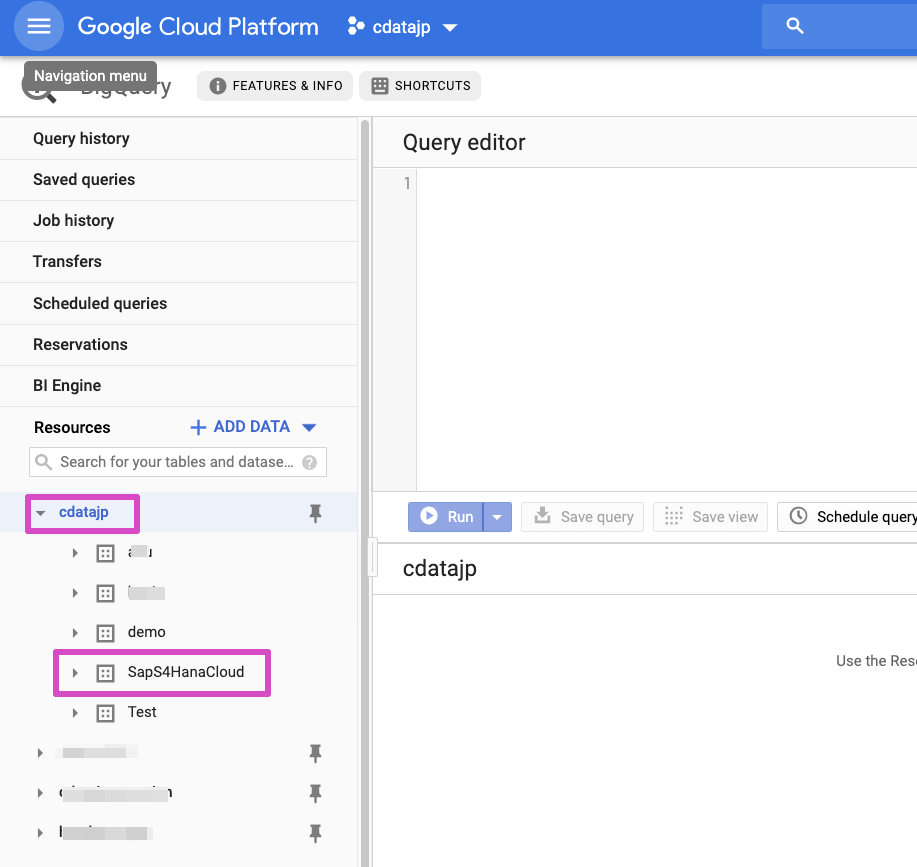Screen dimensions: 917x867
Task: Toggle pin on project below Test dataset
Action: point(315,752)
